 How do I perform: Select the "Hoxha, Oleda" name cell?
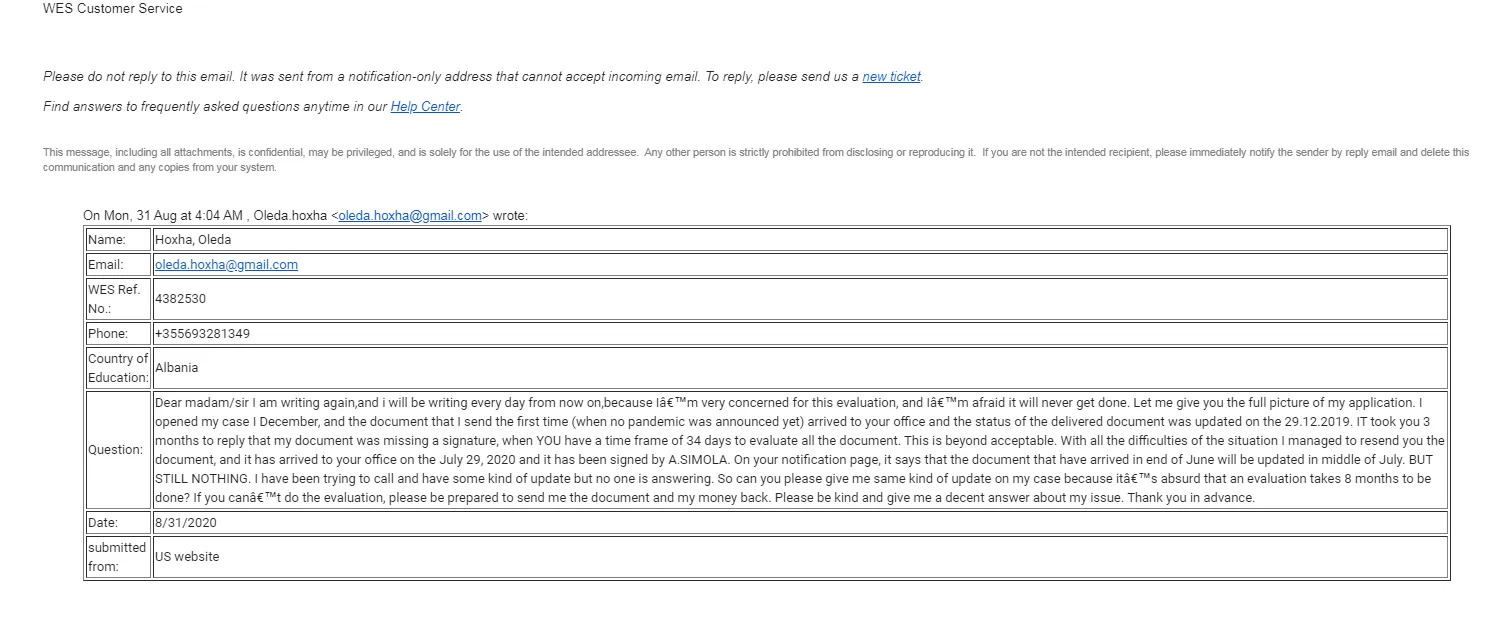pos(193,240)
